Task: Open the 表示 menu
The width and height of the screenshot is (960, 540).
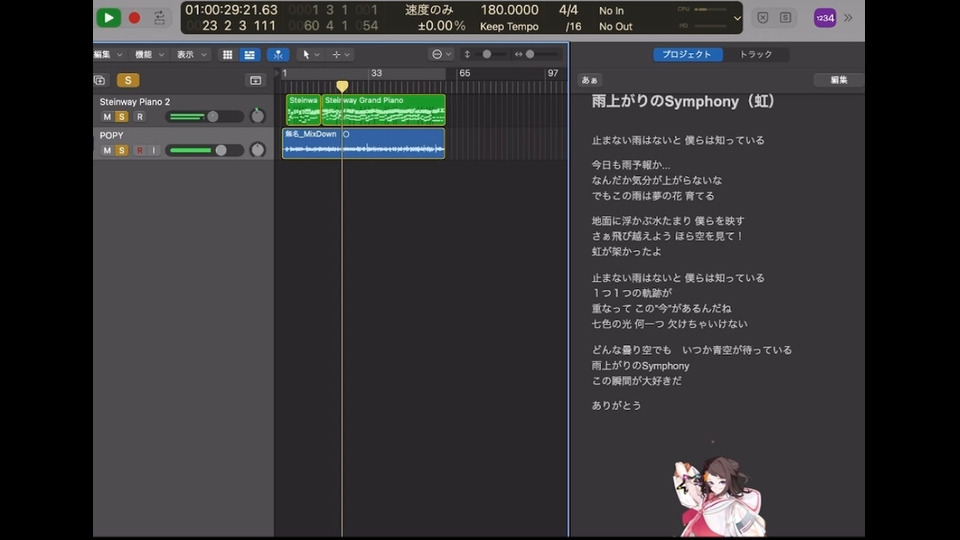Action: (x=192, y=54)
